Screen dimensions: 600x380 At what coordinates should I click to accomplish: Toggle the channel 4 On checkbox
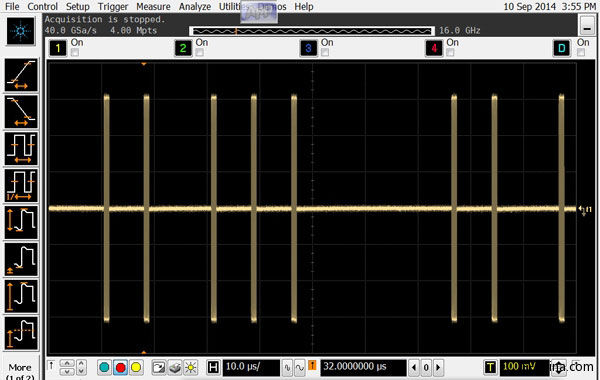click(450, 52)
